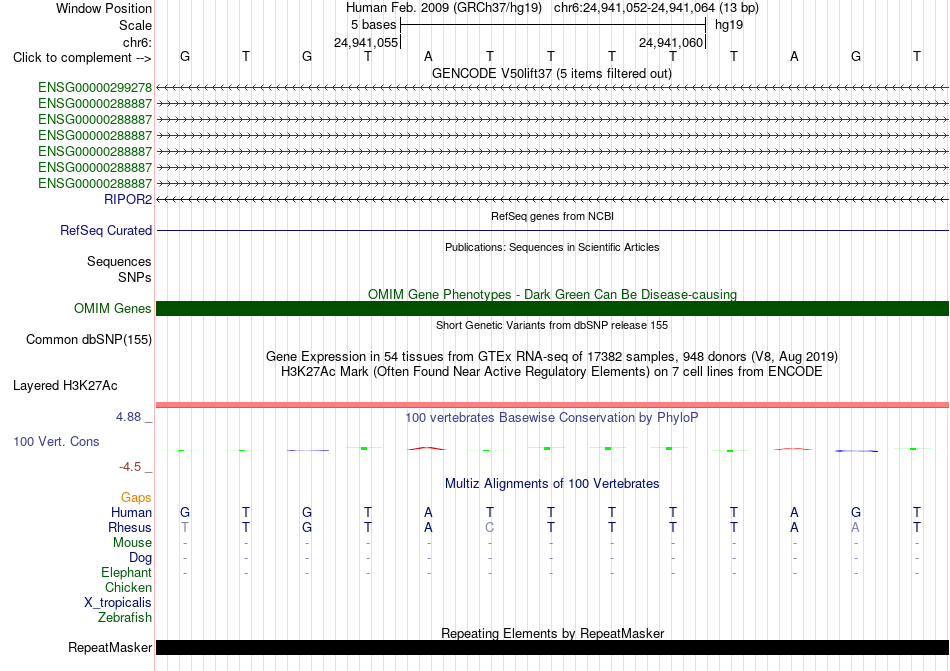
Task: Select the RIPOR2 gene label
Action: coord(128,199)
